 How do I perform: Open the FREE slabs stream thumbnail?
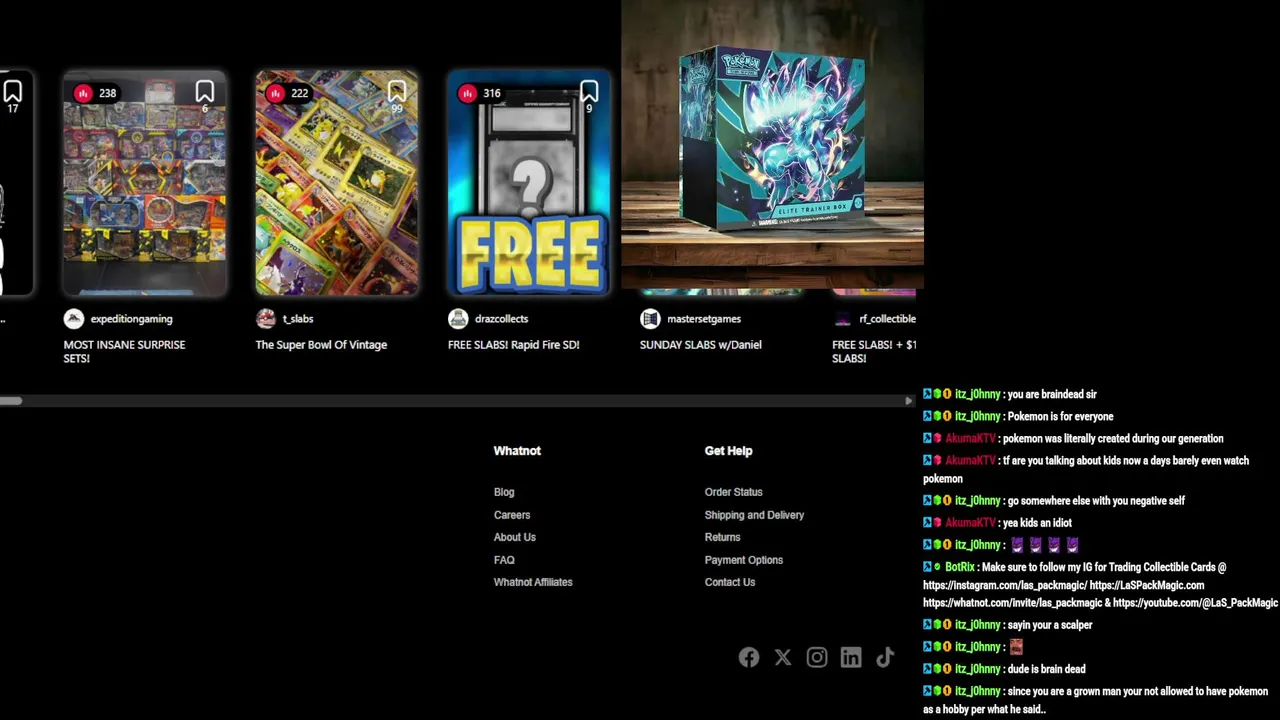tap(529, 184)
